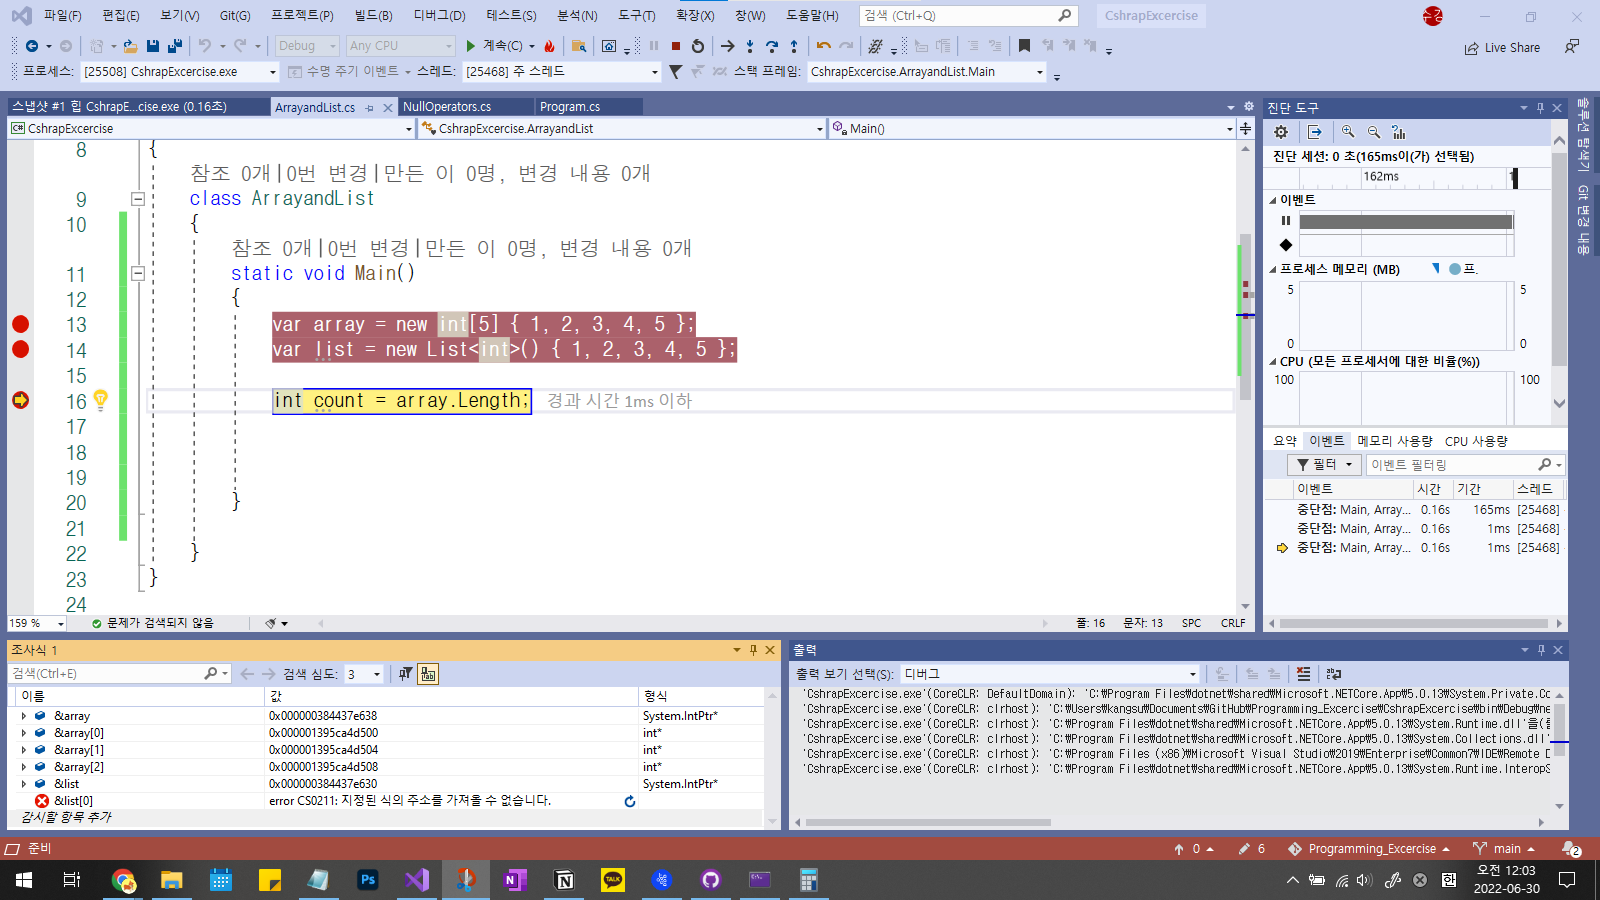Select the Summary (요약) diagnostics tab
Screen dimensions: 1600x900
pyautogui.click(x=1285, y=441)
